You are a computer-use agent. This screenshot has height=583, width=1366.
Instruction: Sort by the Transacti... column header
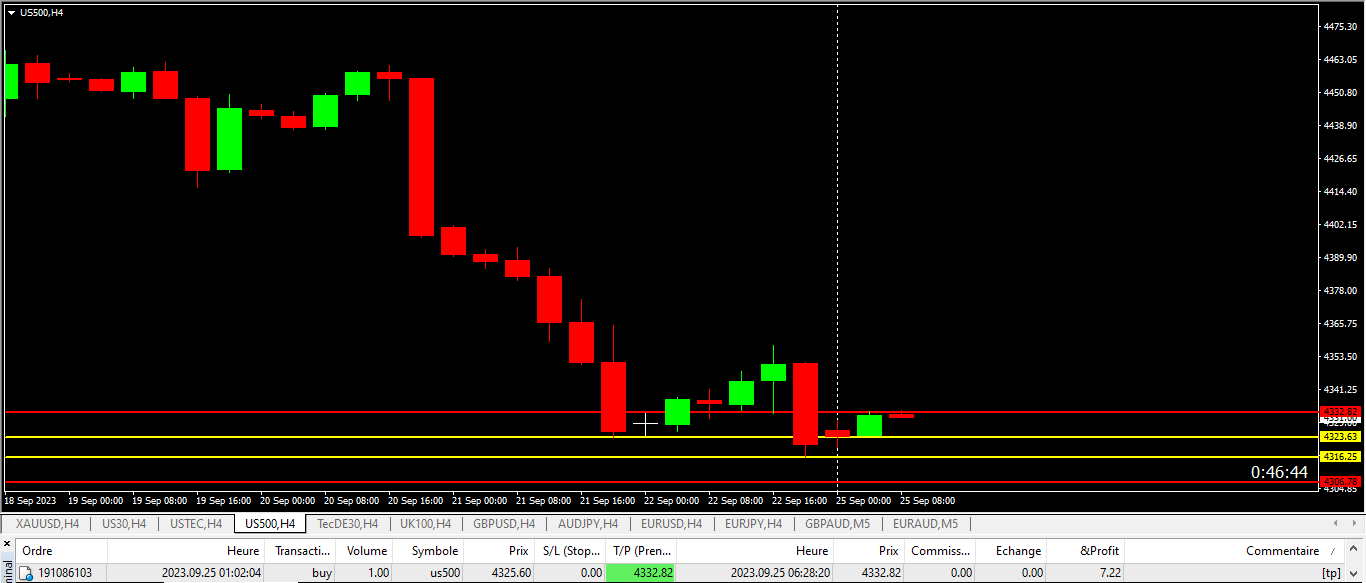pos(300,551)
